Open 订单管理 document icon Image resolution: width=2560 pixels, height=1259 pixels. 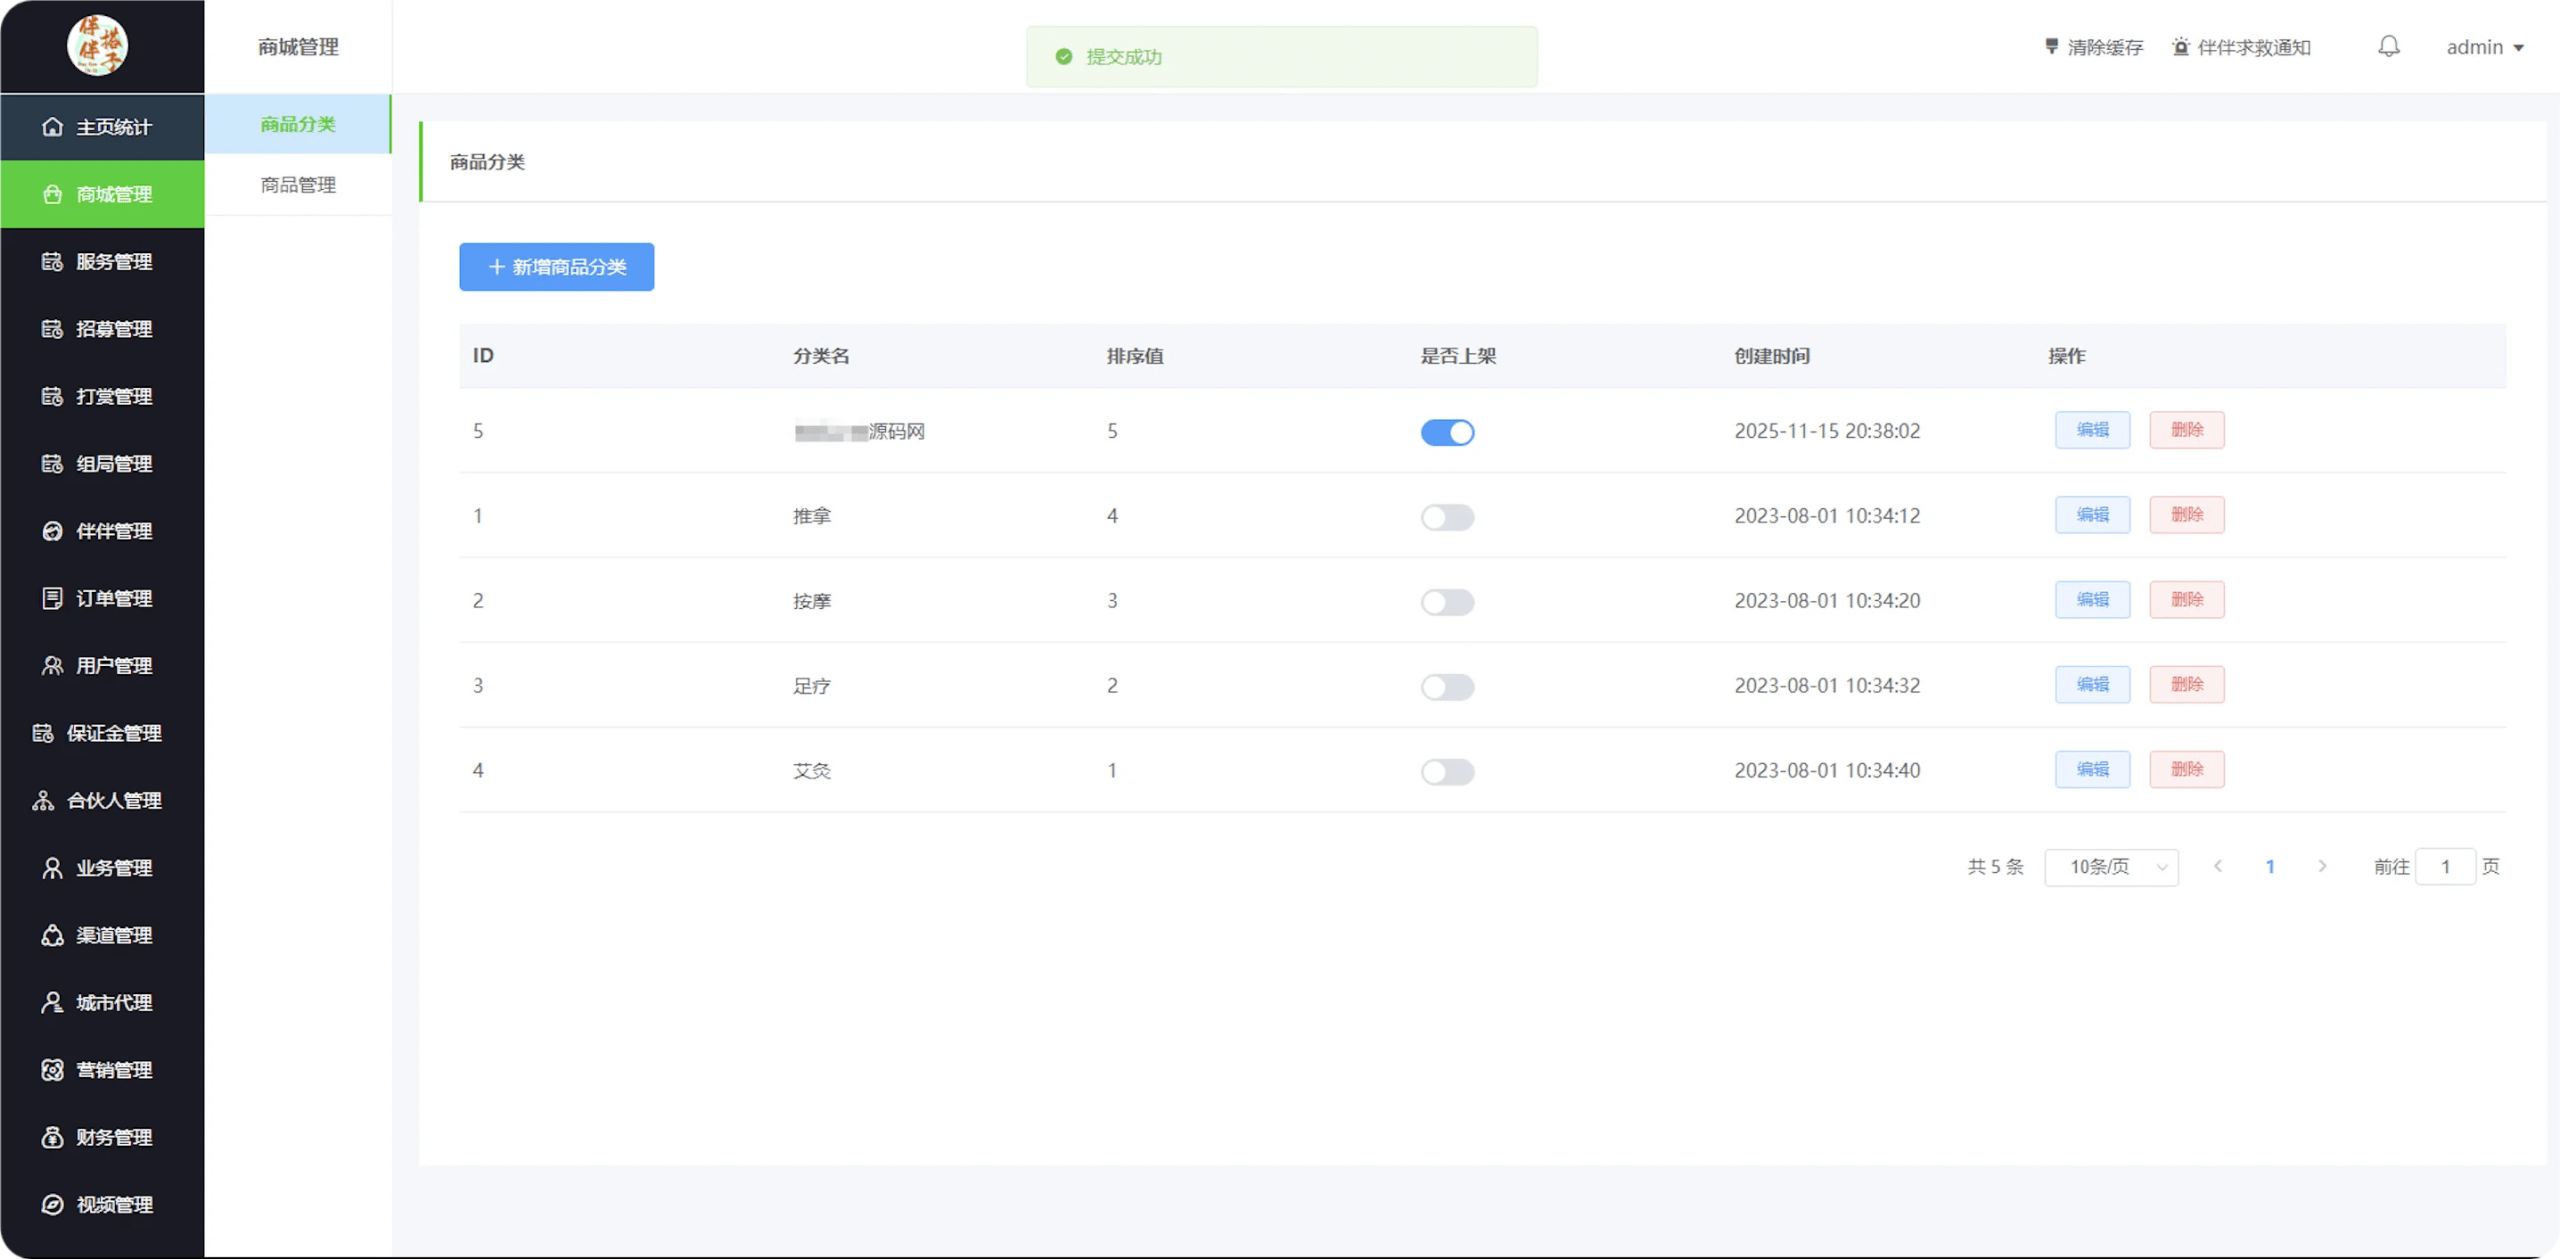[52, 598]
